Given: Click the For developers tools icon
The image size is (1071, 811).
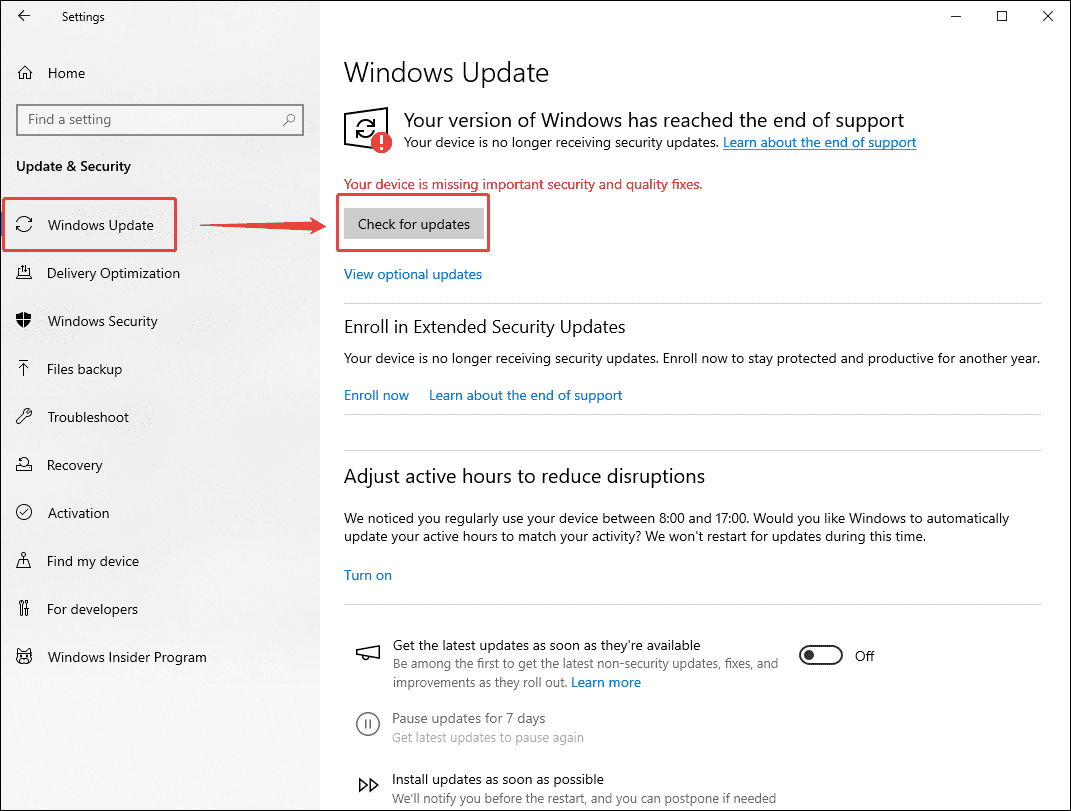Looking at the screenshot, I should tap(24, 608).
